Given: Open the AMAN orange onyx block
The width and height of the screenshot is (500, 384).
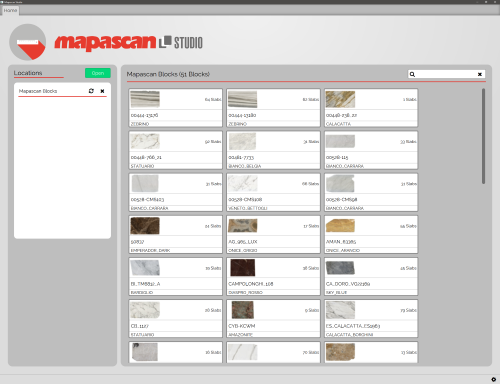Looking at the screenshot, I should click(x=371, y=234).
